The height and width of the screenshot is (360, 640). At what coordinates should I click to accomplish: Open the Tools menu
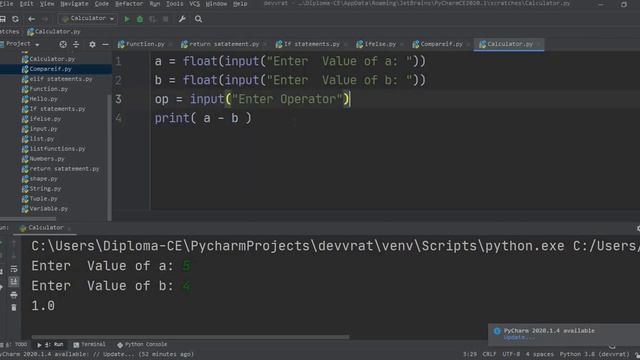click(174, 4)
